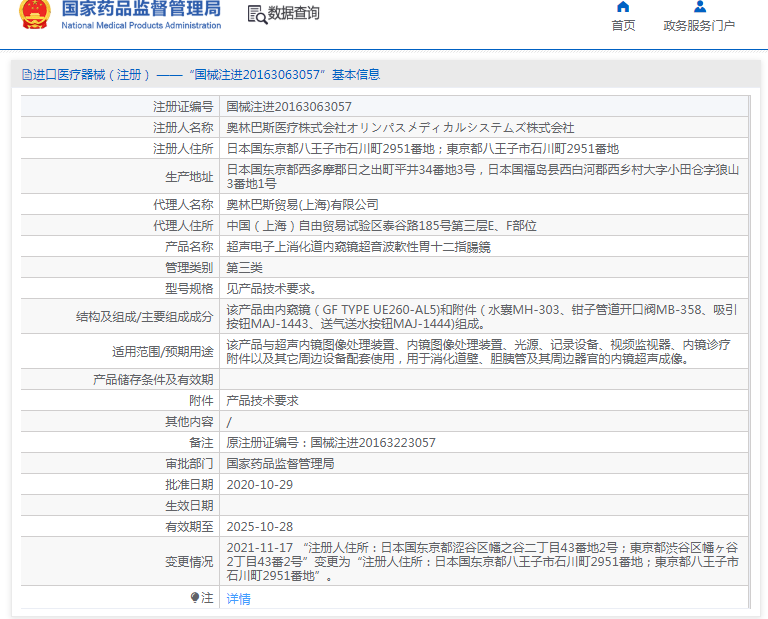This screenshot has width=768, height=619.
Task: Open 政务服务门户 portal link
Action: coord(699,25)
